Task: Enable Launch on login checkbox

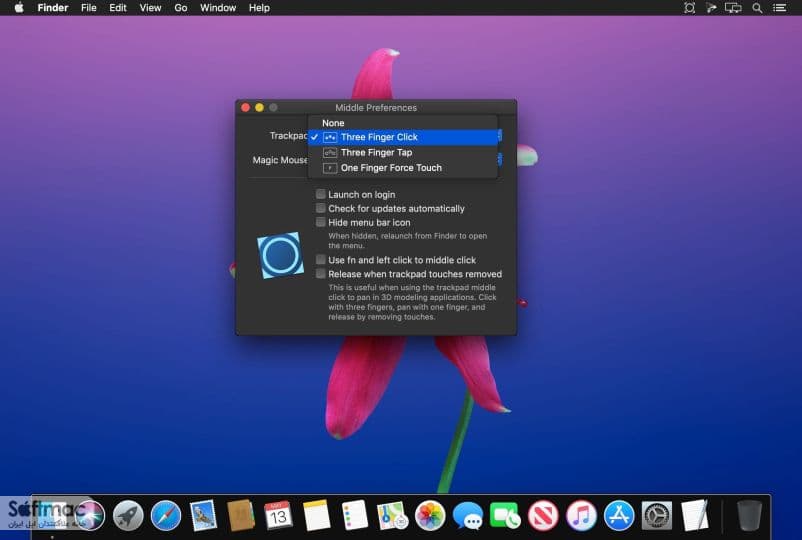Action: [x=321, y=194]
